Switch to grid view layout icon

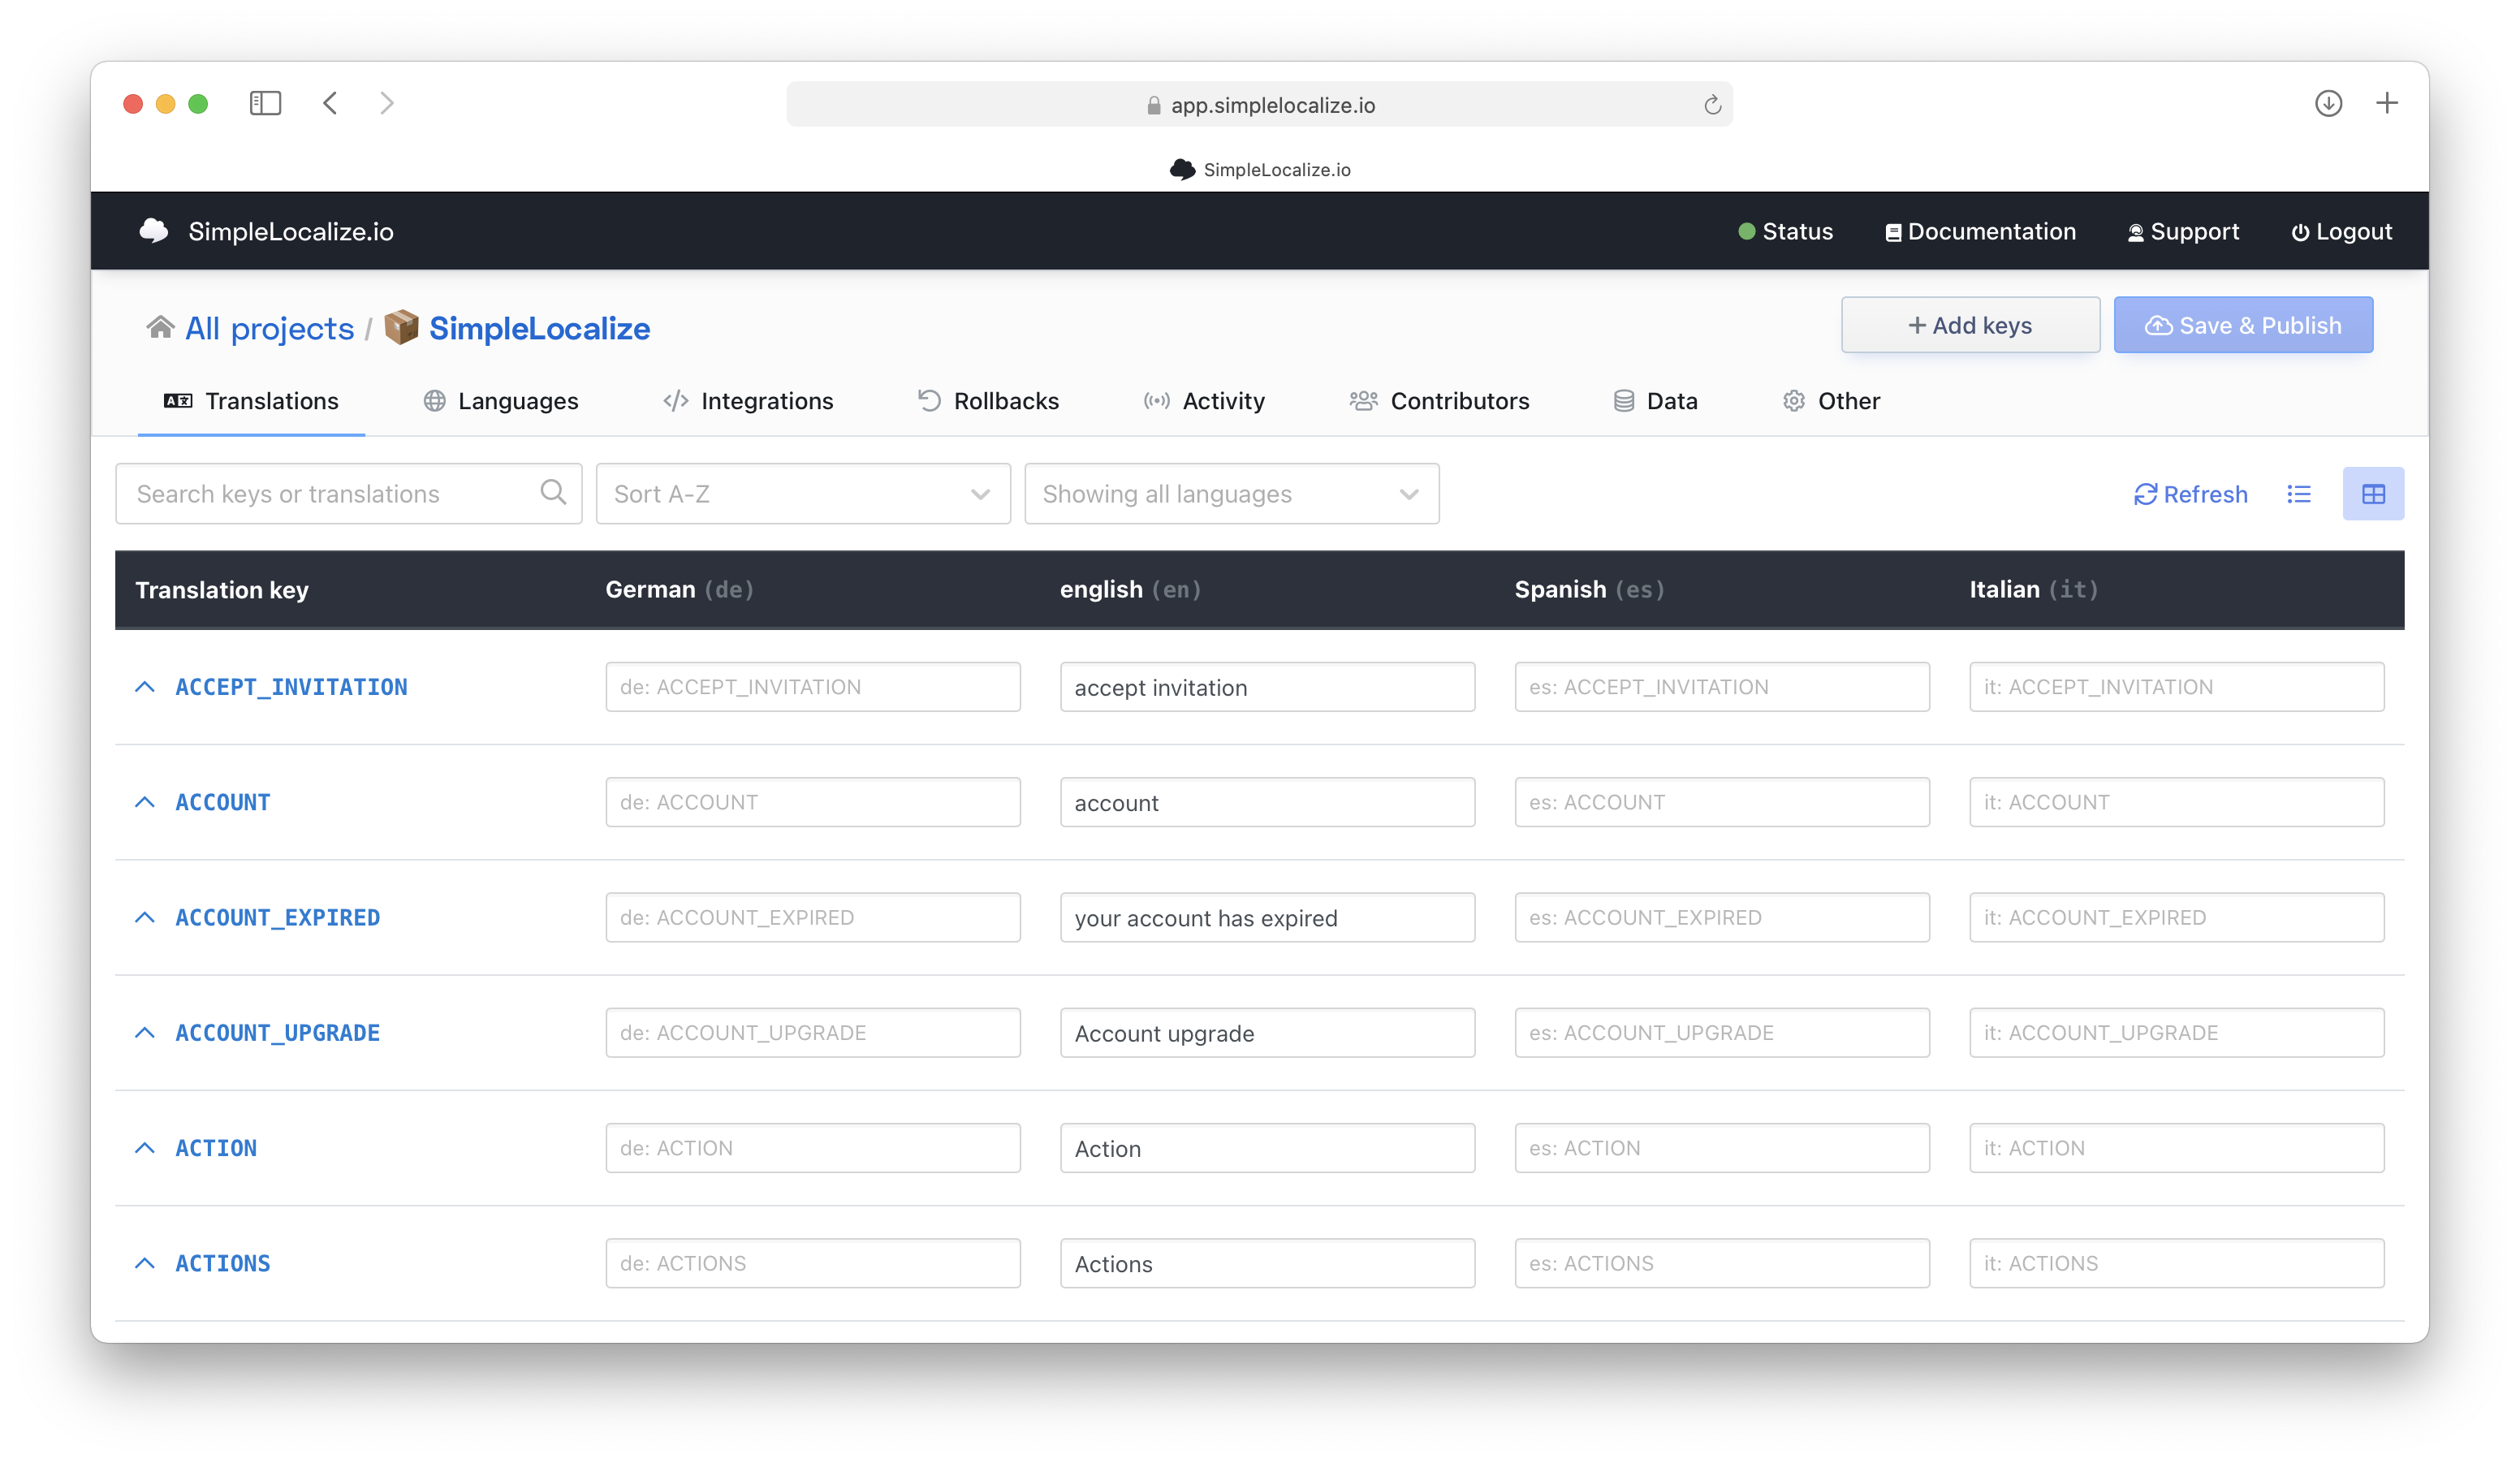pyautogui.click(x=2374, y=493)
